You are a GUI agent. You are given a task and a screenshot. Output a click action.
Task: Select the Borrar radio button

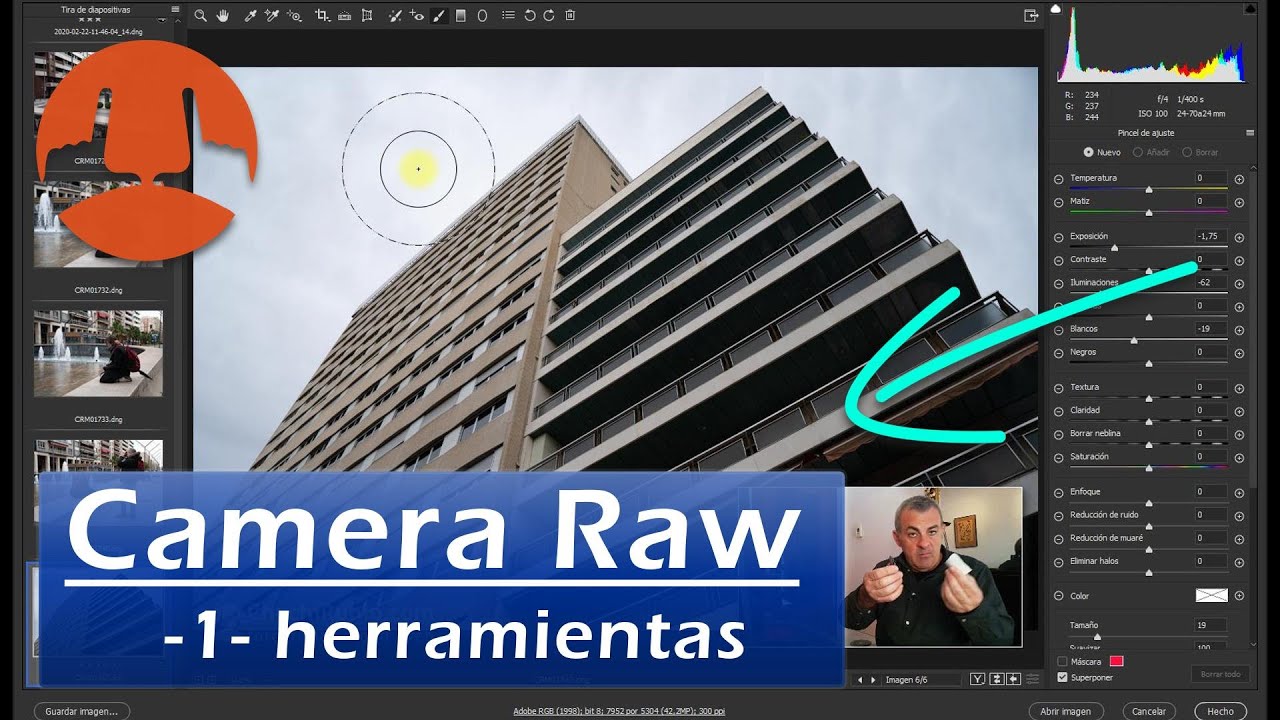(x=1187, y=152)
